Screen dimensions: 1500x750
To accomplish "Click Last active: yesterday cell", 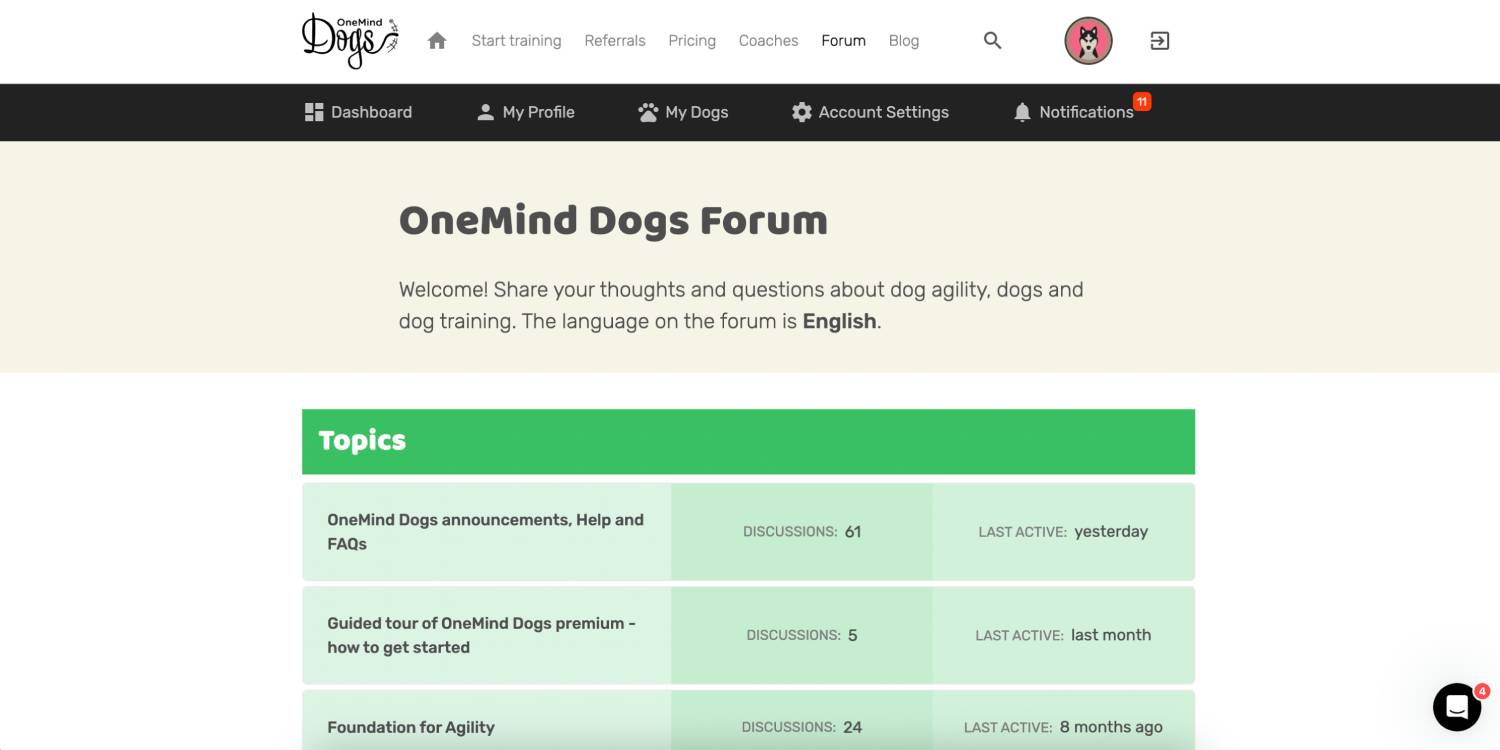I will click(1063, 532).
